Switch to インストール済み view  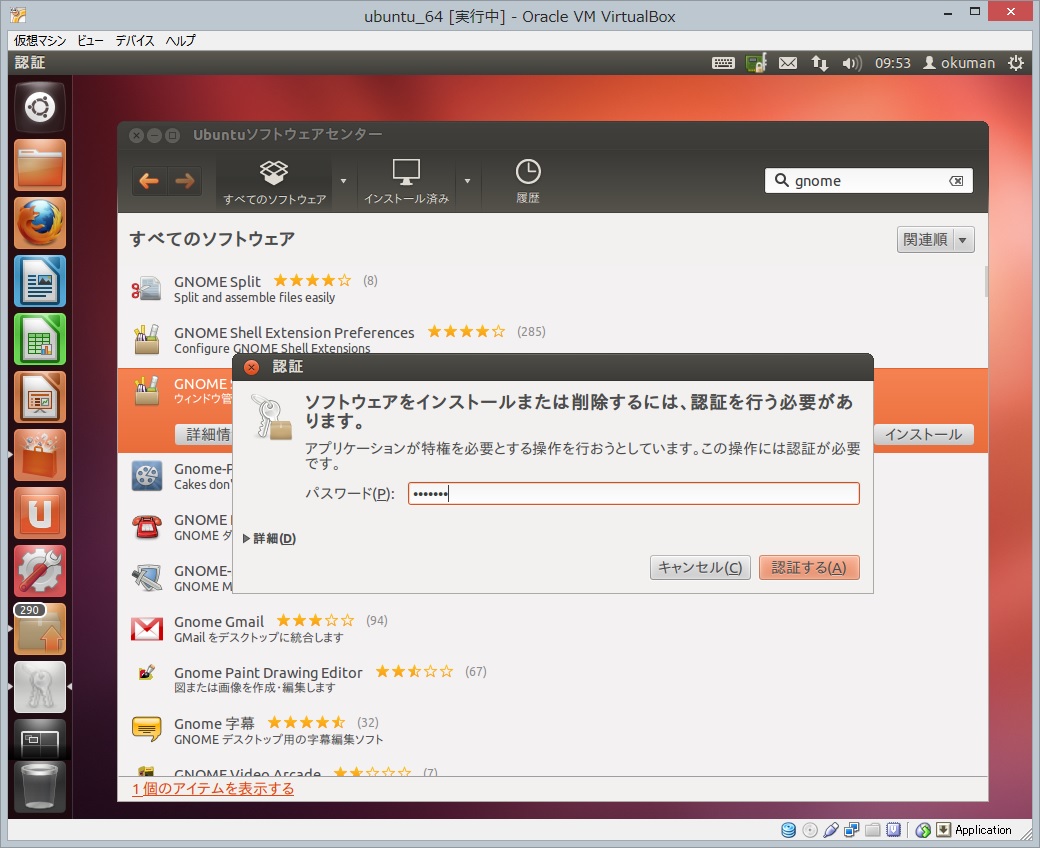tap(406, 181)
